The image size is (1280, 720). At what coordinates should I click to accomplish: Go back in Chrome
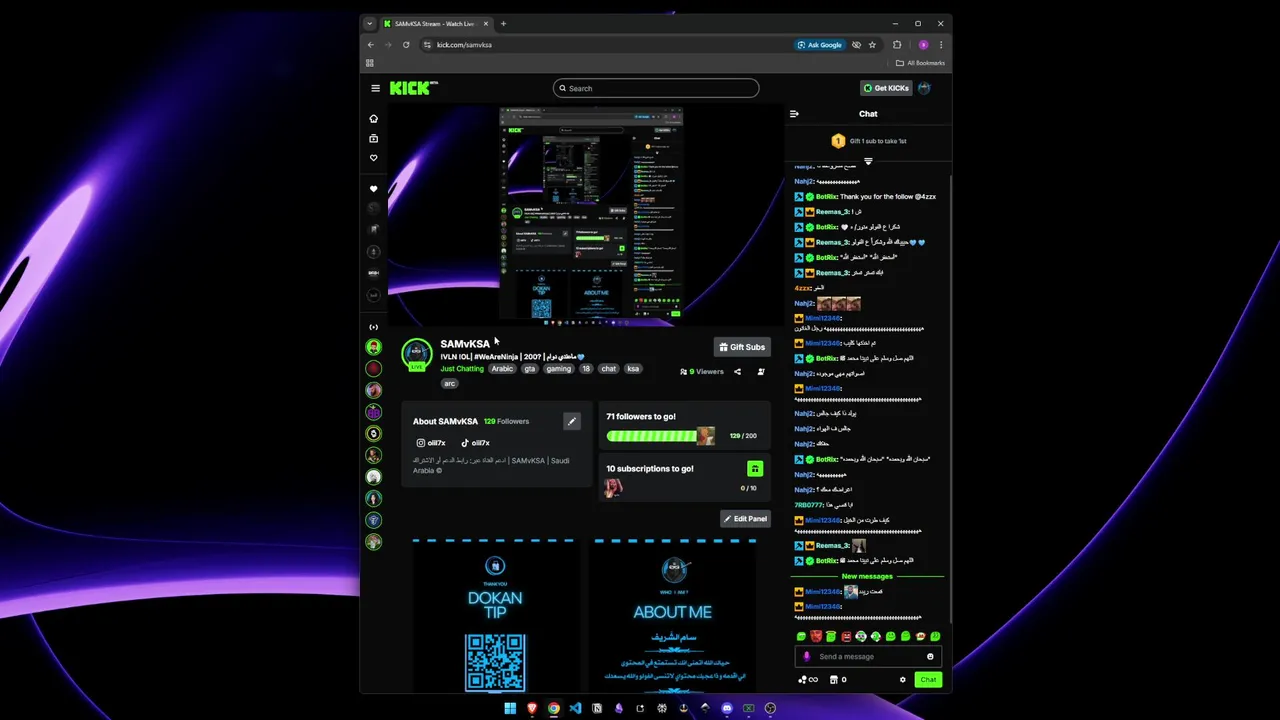pyautogui.click(x=371, y=45)
